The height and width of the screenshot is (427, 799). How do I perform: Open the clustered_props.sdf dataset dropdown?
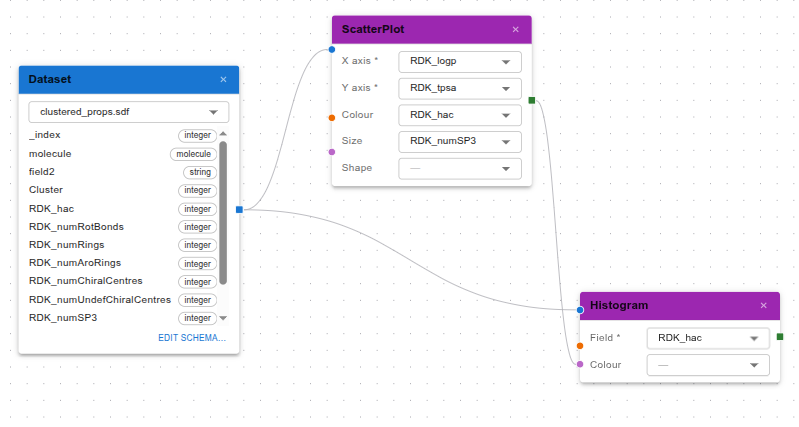pos(128,112)
